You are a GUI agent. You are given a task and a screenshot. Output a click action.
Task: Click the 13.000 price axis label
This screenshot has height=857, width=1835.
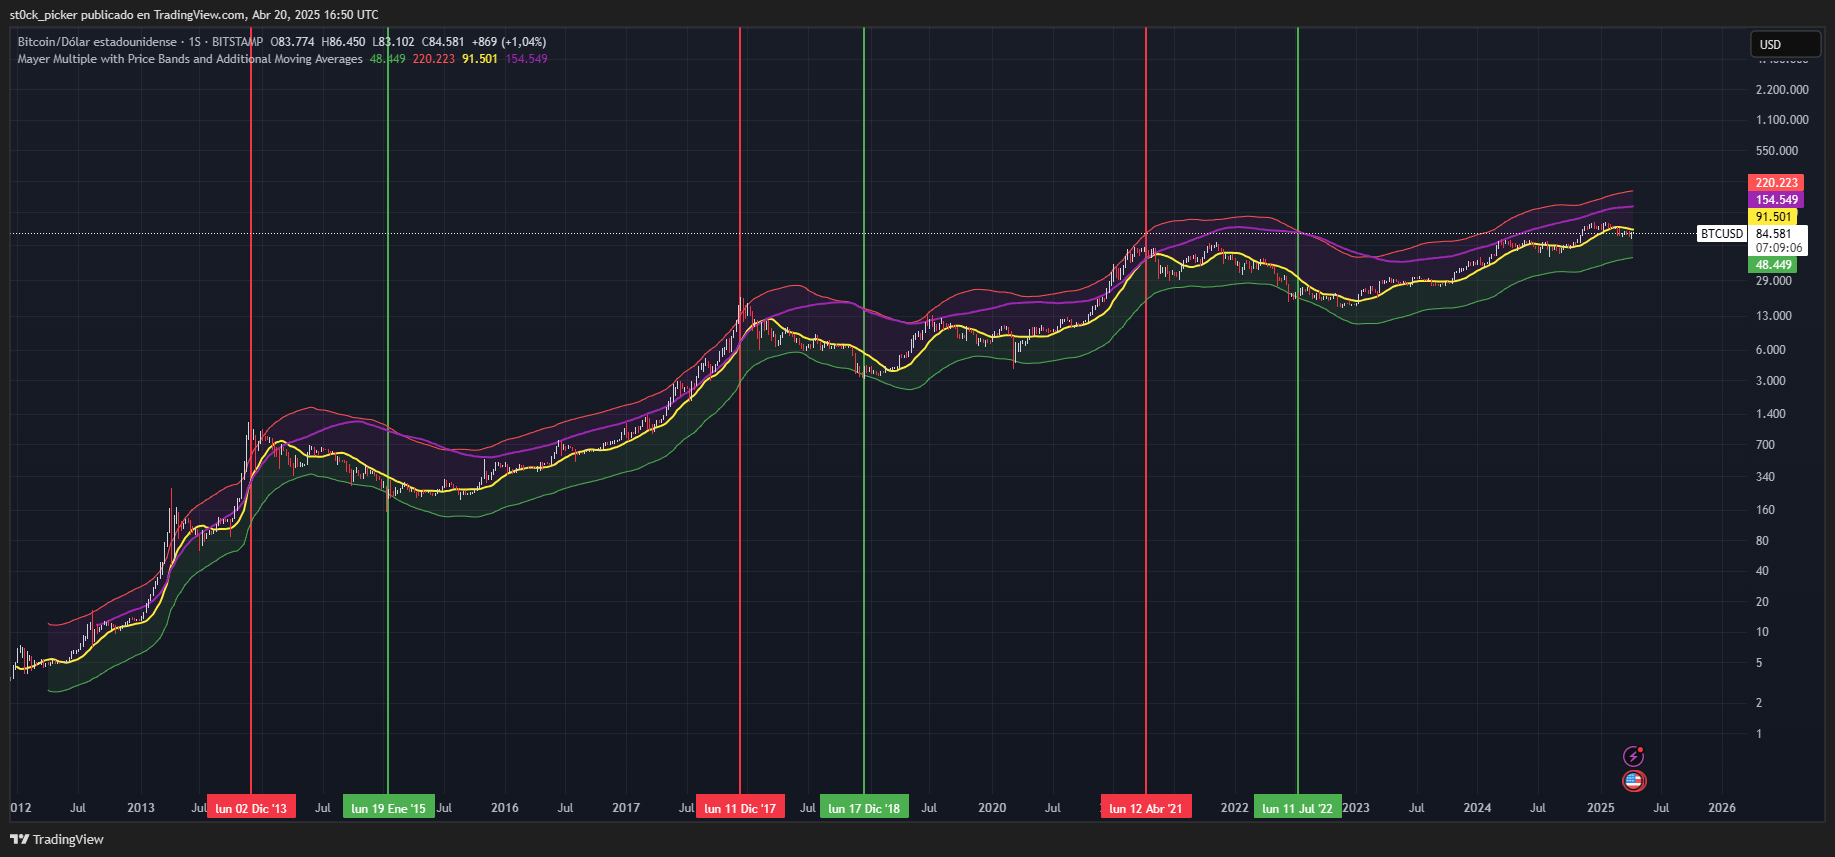tap(1774, 316)
